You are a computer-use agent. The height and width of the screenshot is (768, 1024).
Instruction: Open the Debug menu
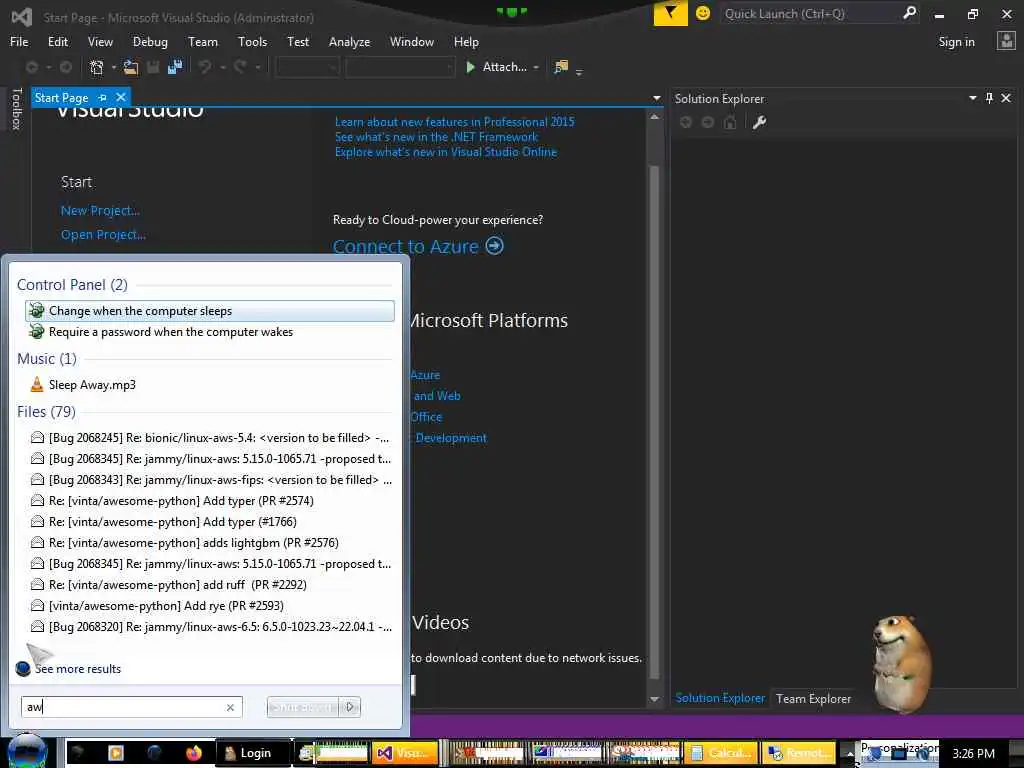point(150,42)
